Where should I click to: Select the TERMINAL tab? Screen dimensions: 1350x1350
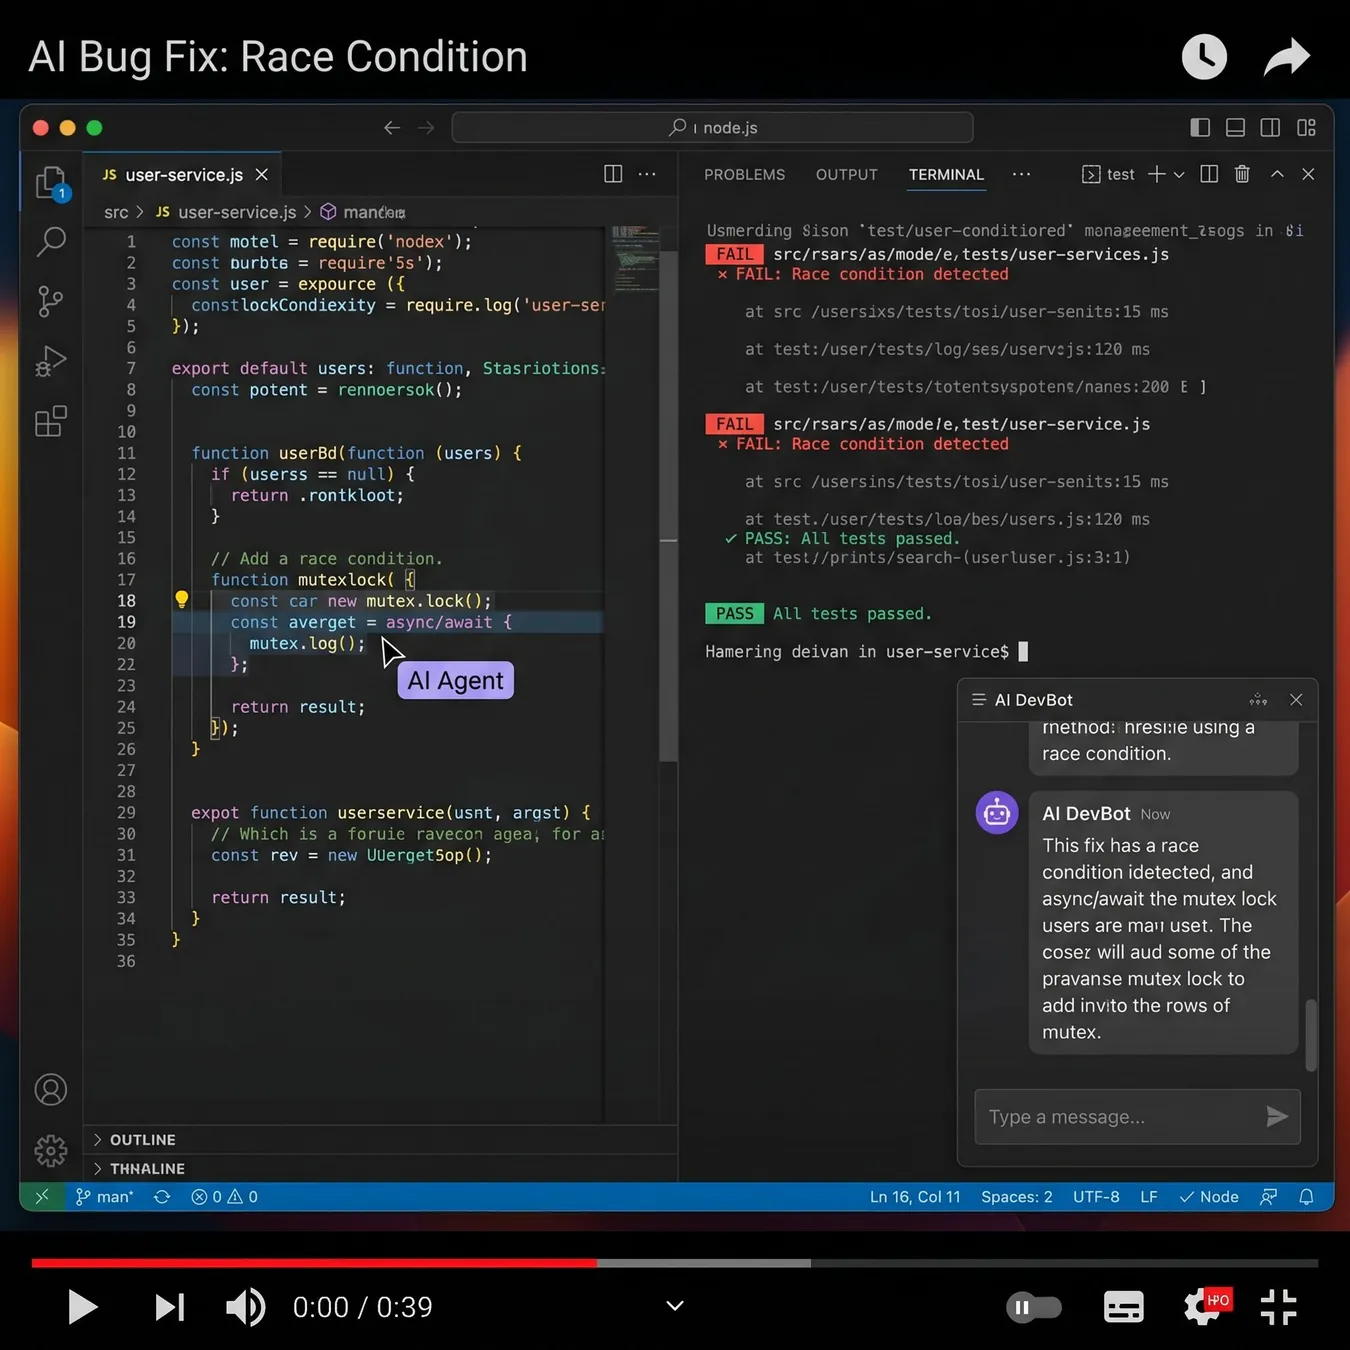pos(946,175)
